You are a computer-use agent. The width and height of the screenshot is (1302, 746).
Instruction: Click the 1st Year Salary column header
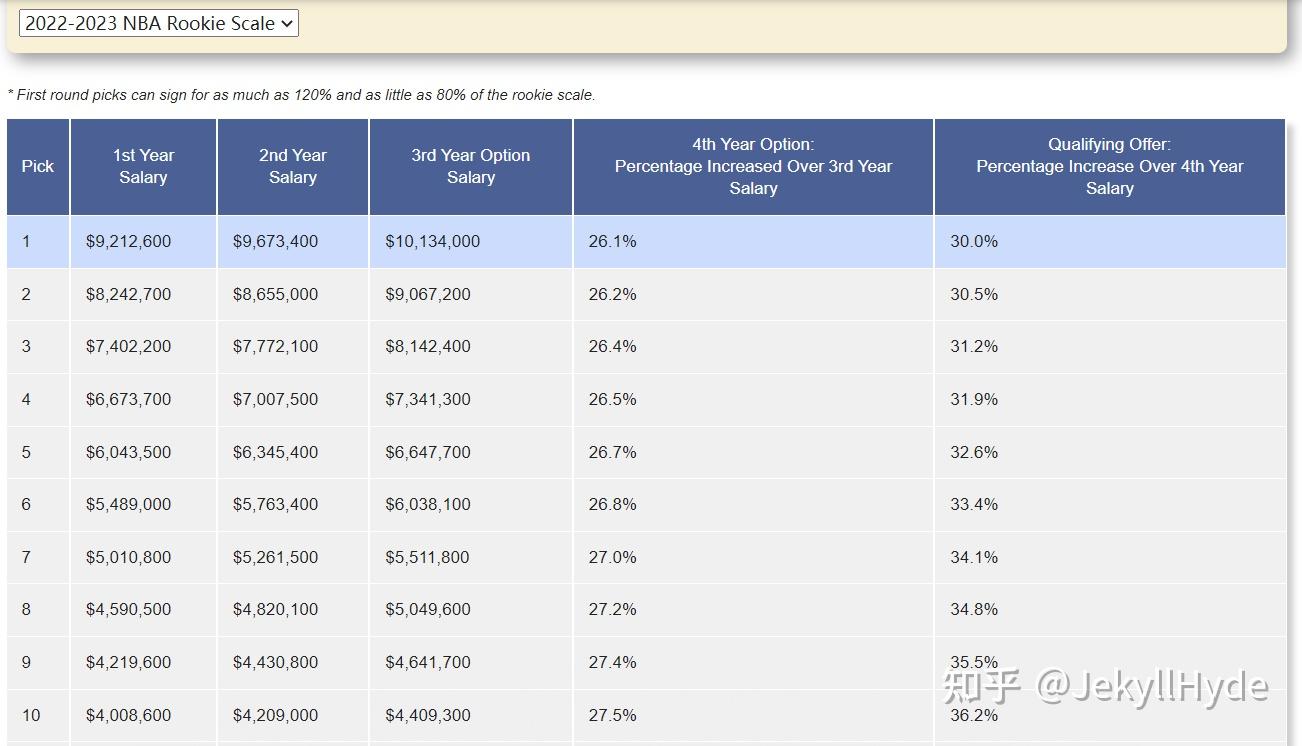[x=143, y=166]
